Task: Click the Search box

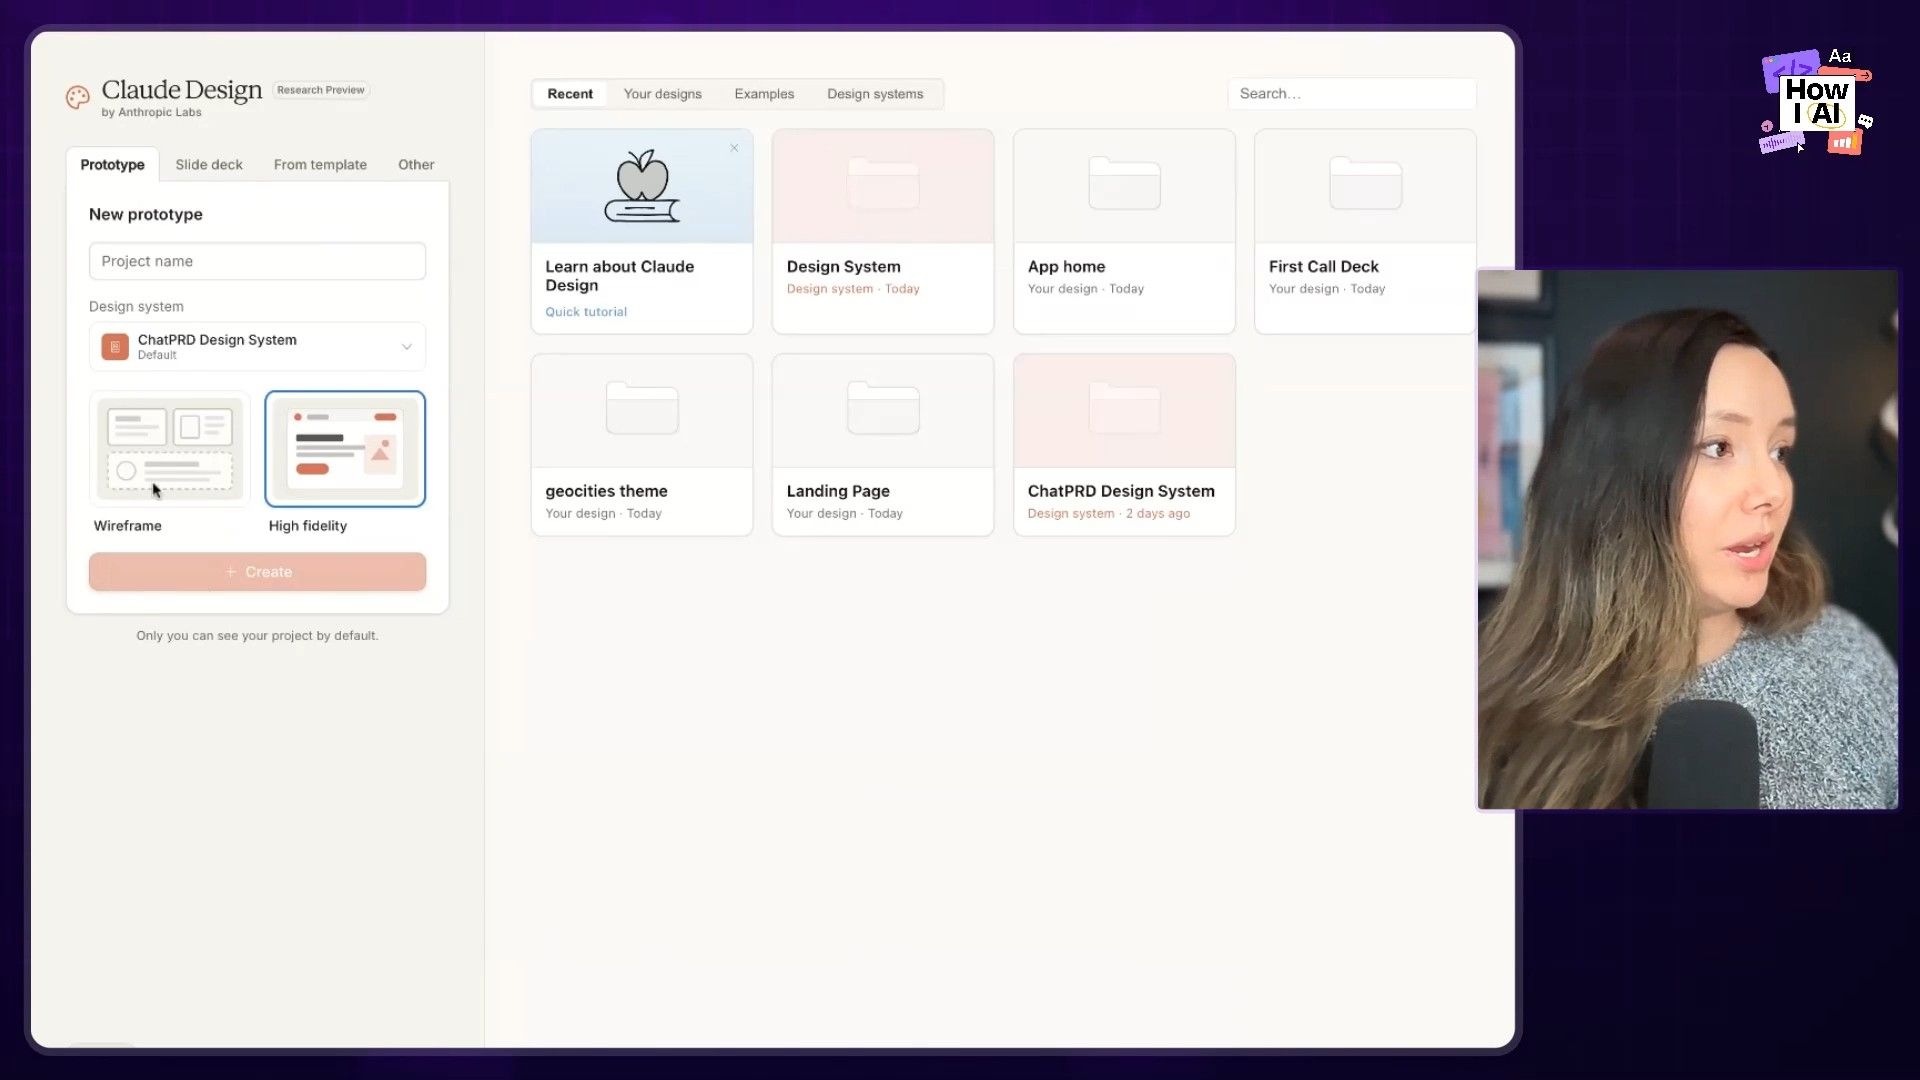Action: coord(1350,94)
